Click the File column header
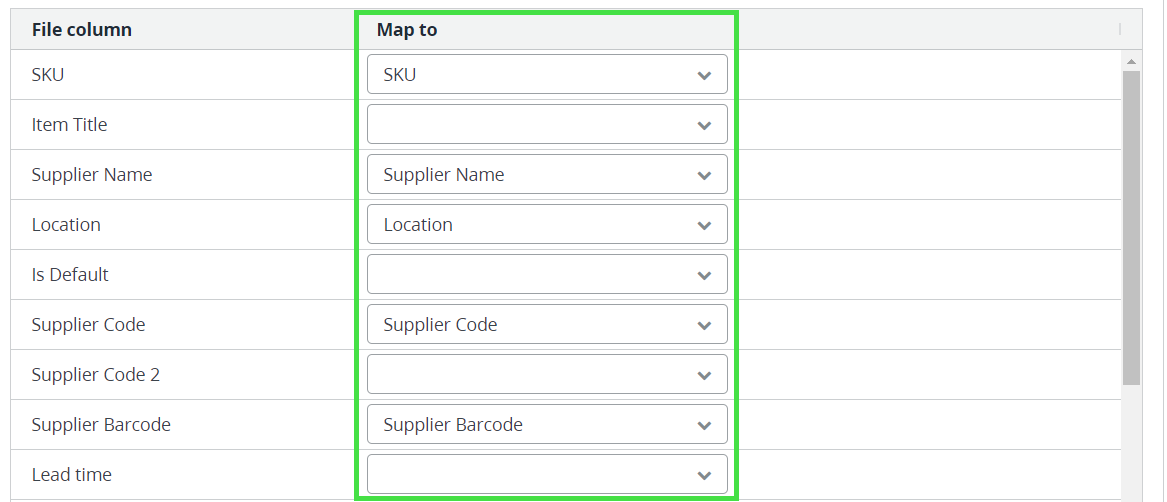This screenshot has width=1167, height=502. point(82,30)
